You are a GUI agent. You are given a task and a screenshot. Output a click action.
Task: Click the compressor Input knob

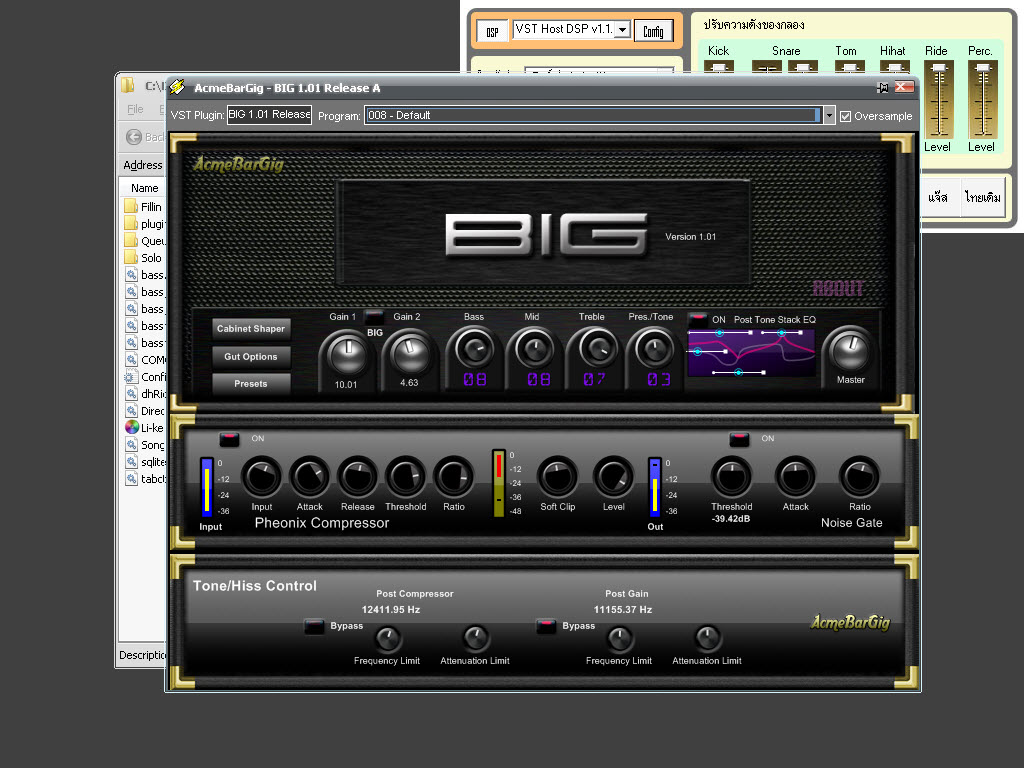262,477
